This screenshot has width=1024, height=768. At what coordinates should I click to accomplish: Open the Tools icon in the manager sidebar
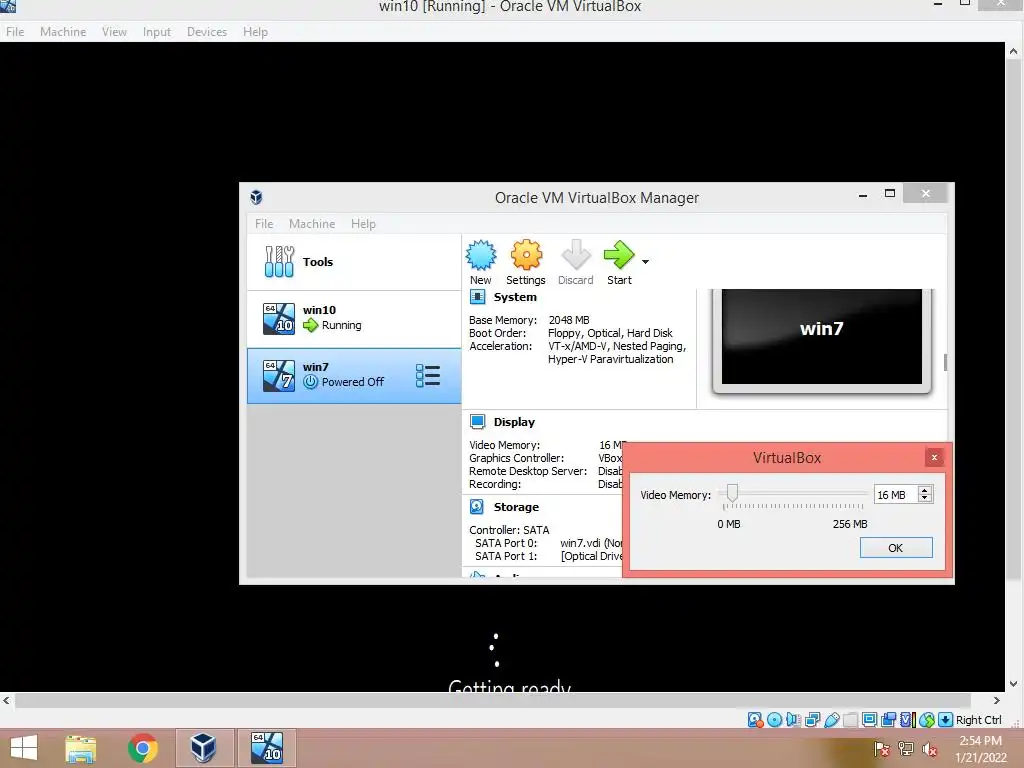(279, 262)
